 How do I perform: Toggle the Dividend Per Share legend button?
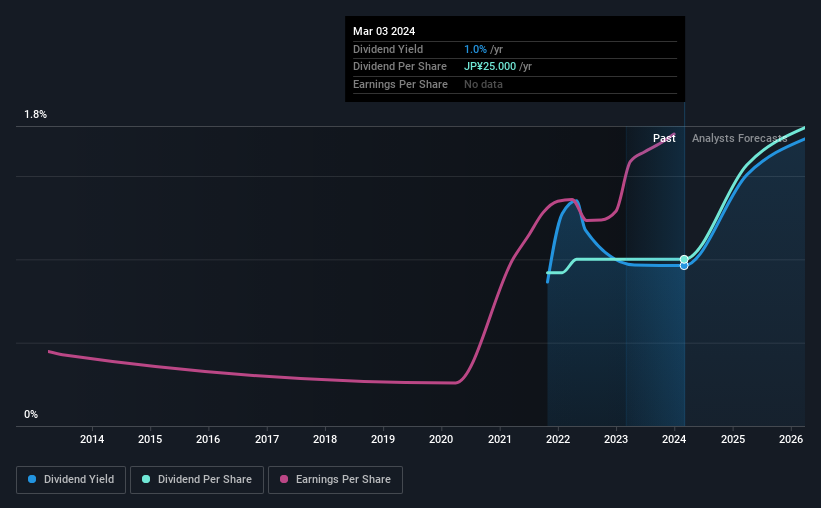[x=197, y=480]
